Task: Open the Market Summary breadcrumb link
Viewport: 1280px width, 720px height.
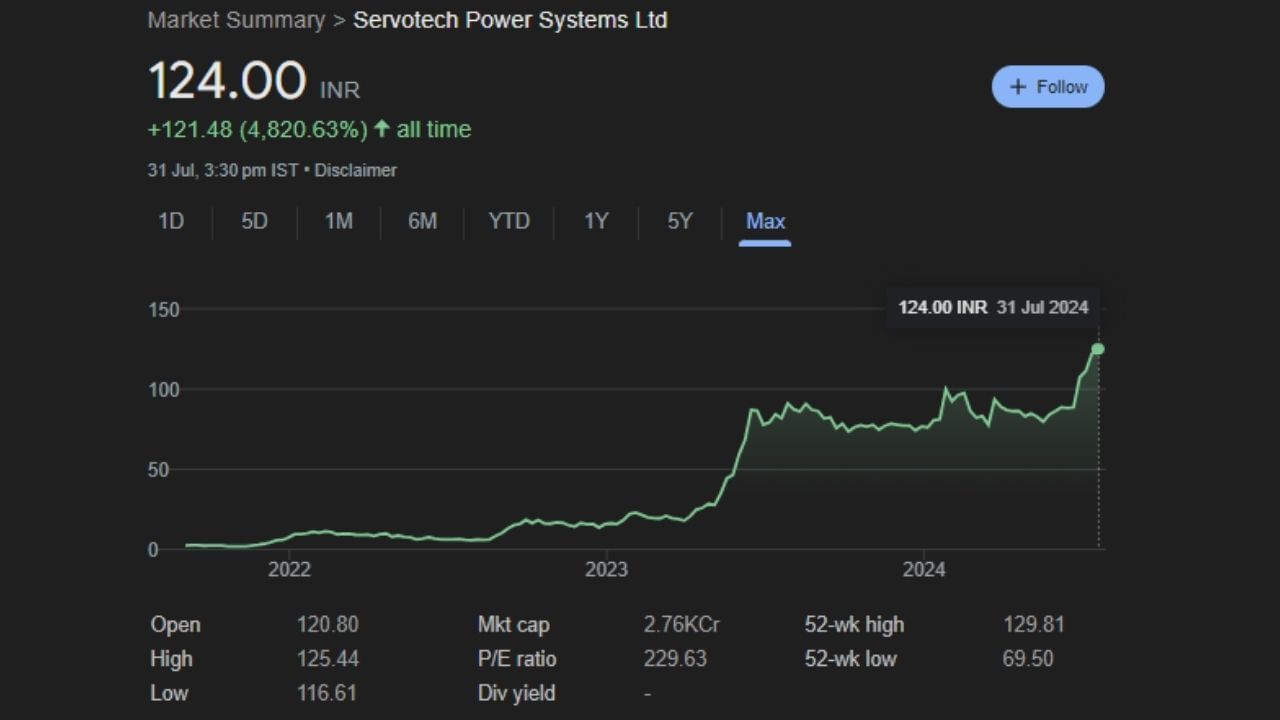Action: coord(236,20)
